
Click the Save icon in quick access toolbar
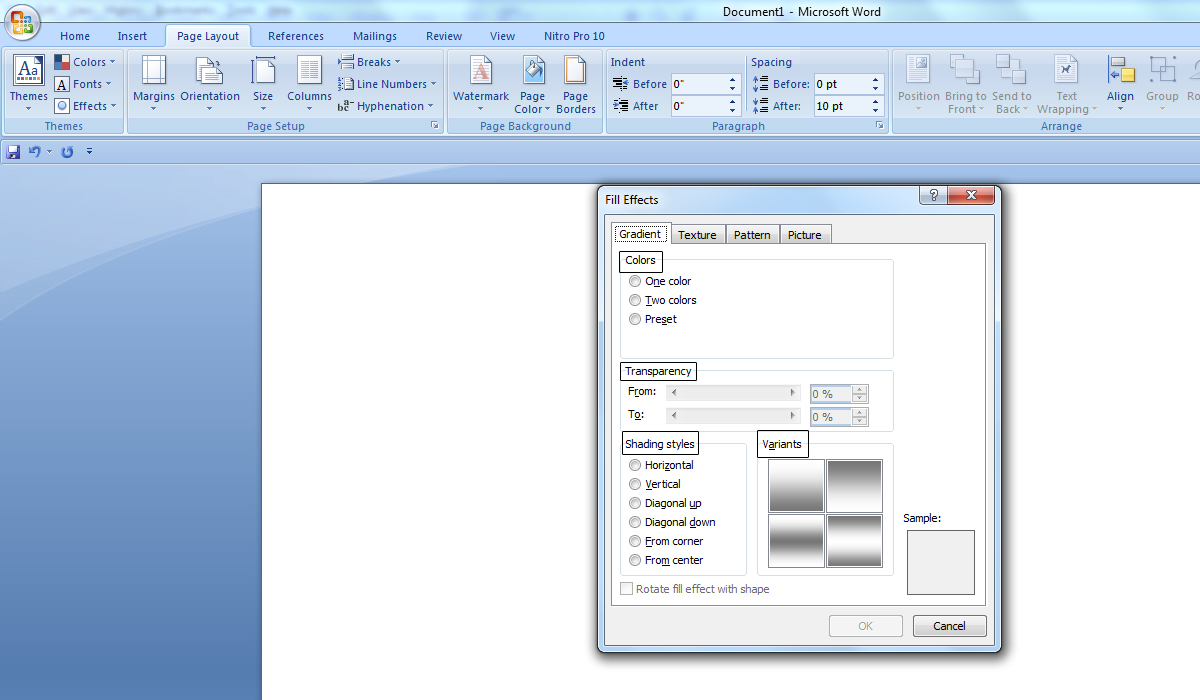point(13,152)
